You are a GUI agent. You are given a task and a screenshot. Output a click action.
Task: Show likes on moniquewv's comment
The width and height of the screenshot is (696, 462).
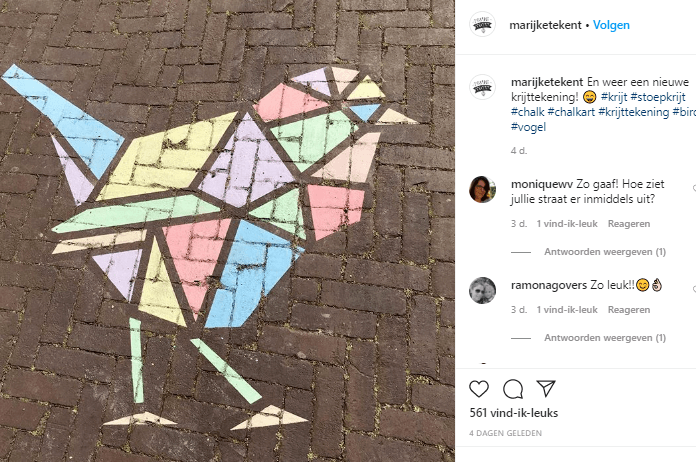567,224
